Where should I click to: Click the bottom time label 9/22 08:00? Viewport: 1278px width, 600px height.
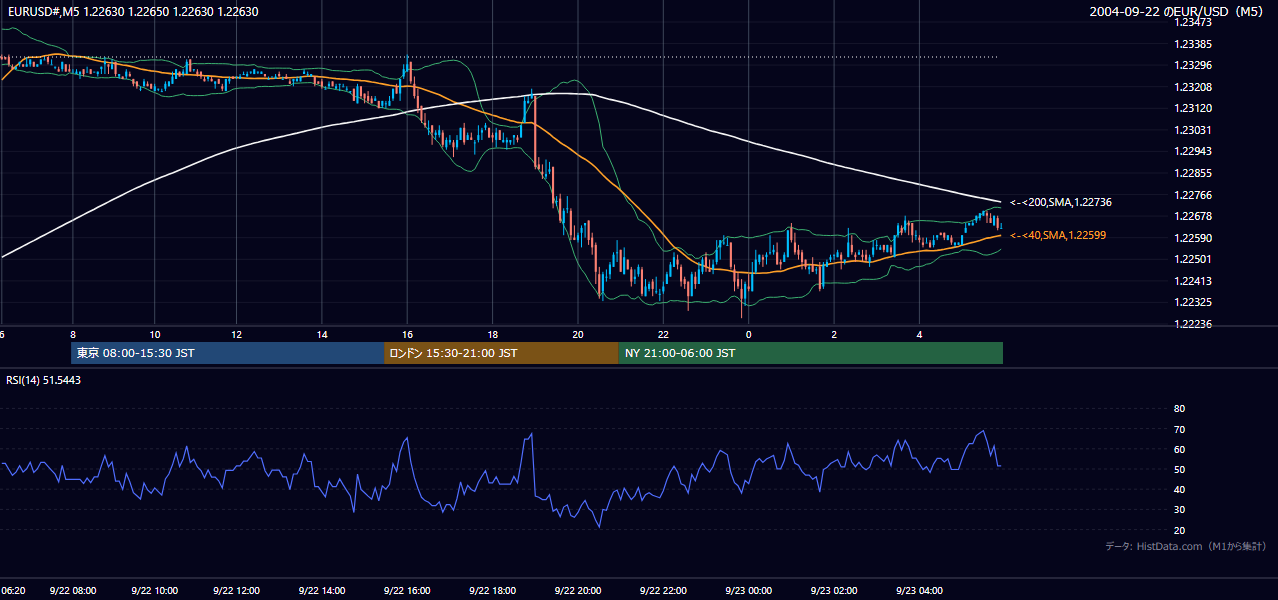(x=74, y=590)
